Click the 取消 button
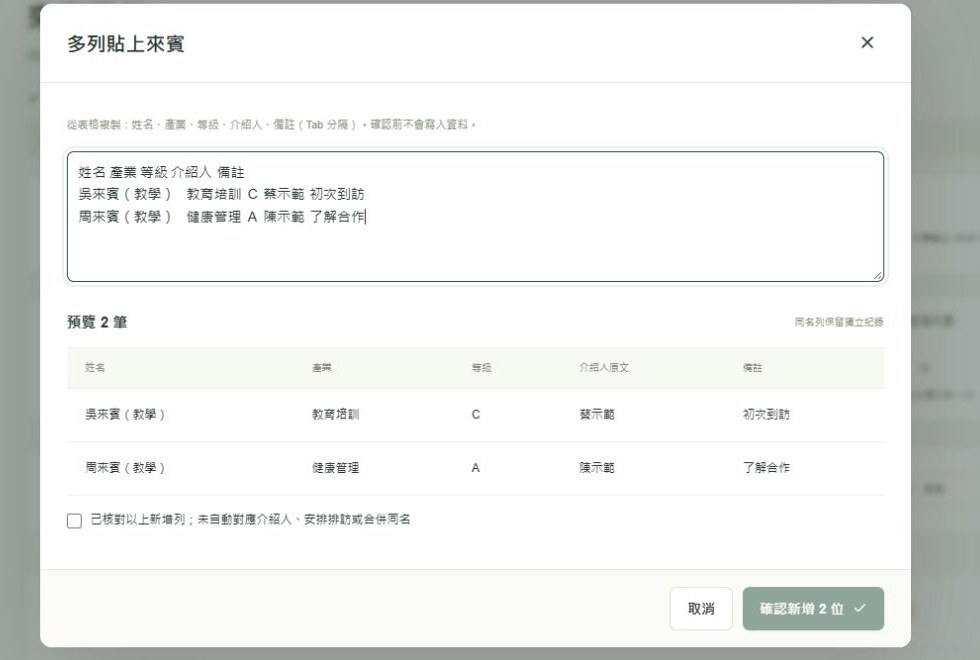 click(701, 608)
